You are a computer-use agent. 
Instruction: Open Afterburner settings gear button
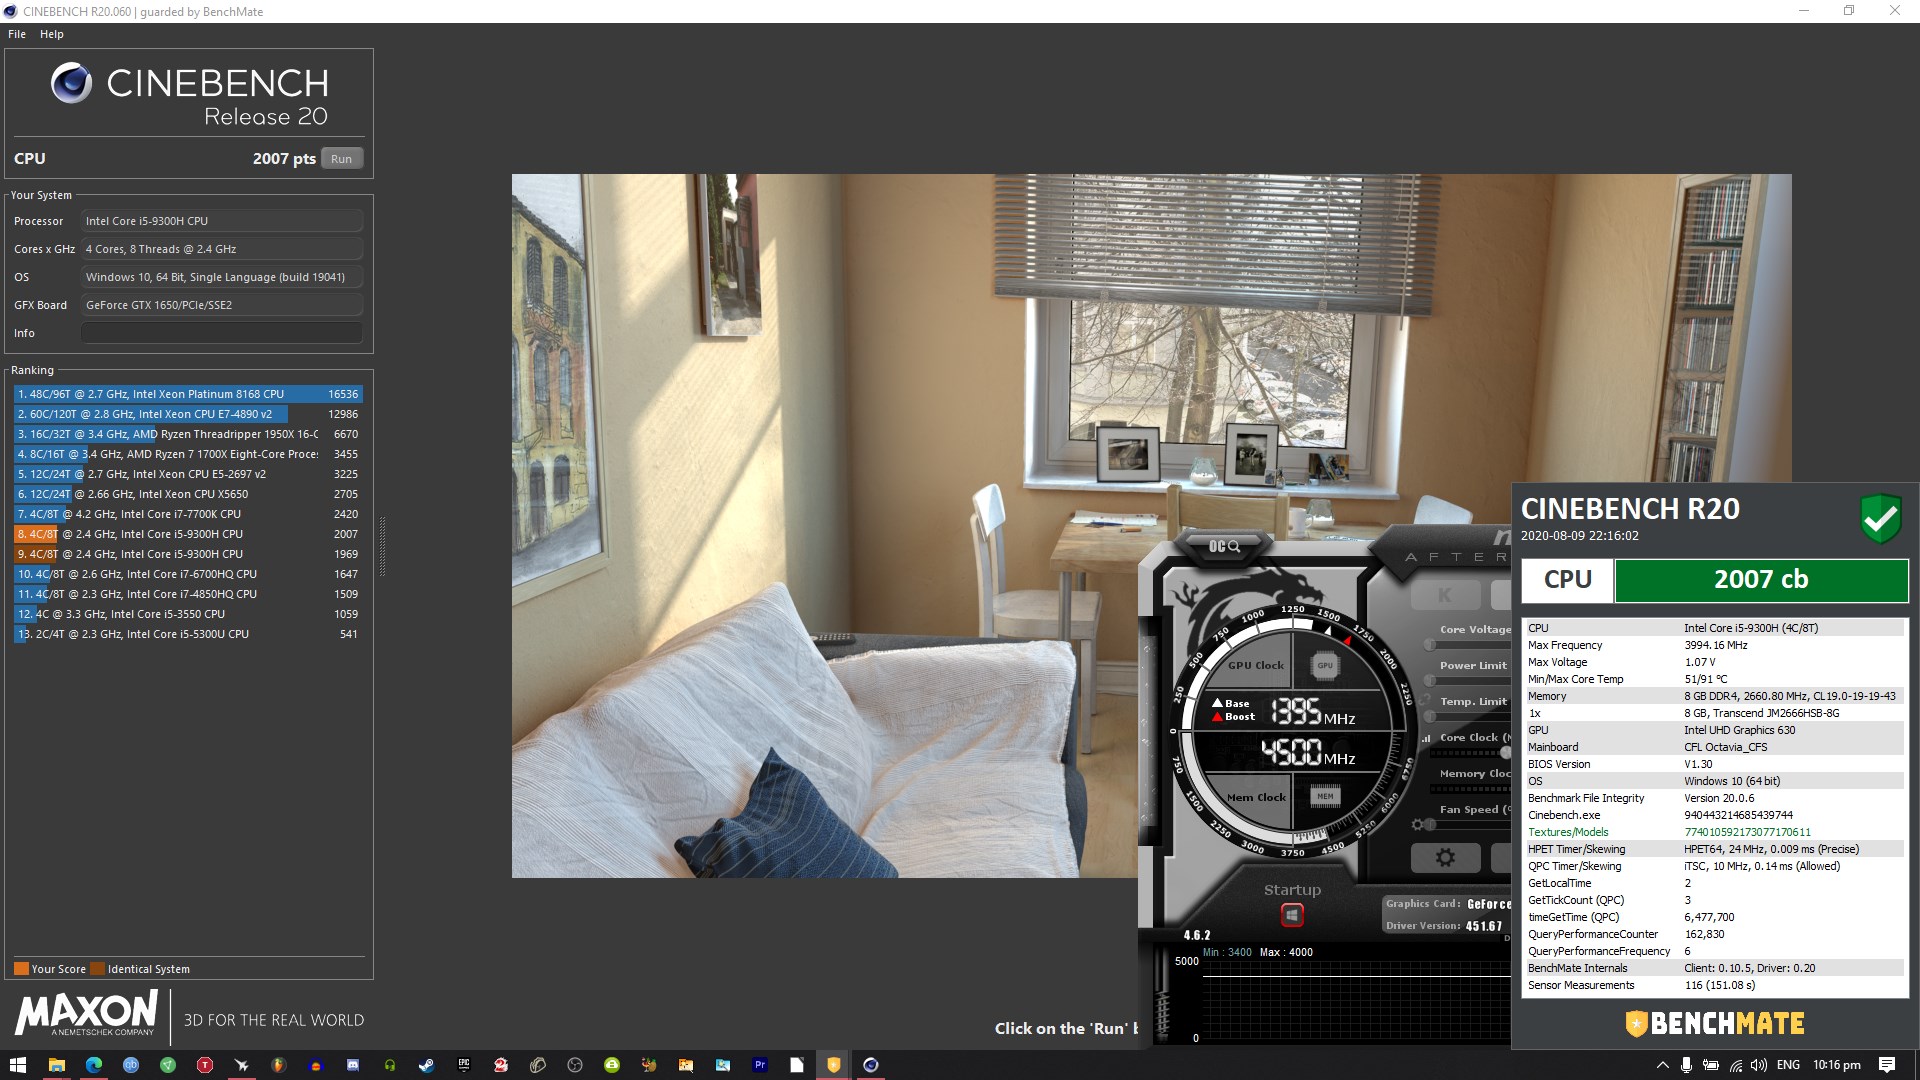[x=1445, y=857]
